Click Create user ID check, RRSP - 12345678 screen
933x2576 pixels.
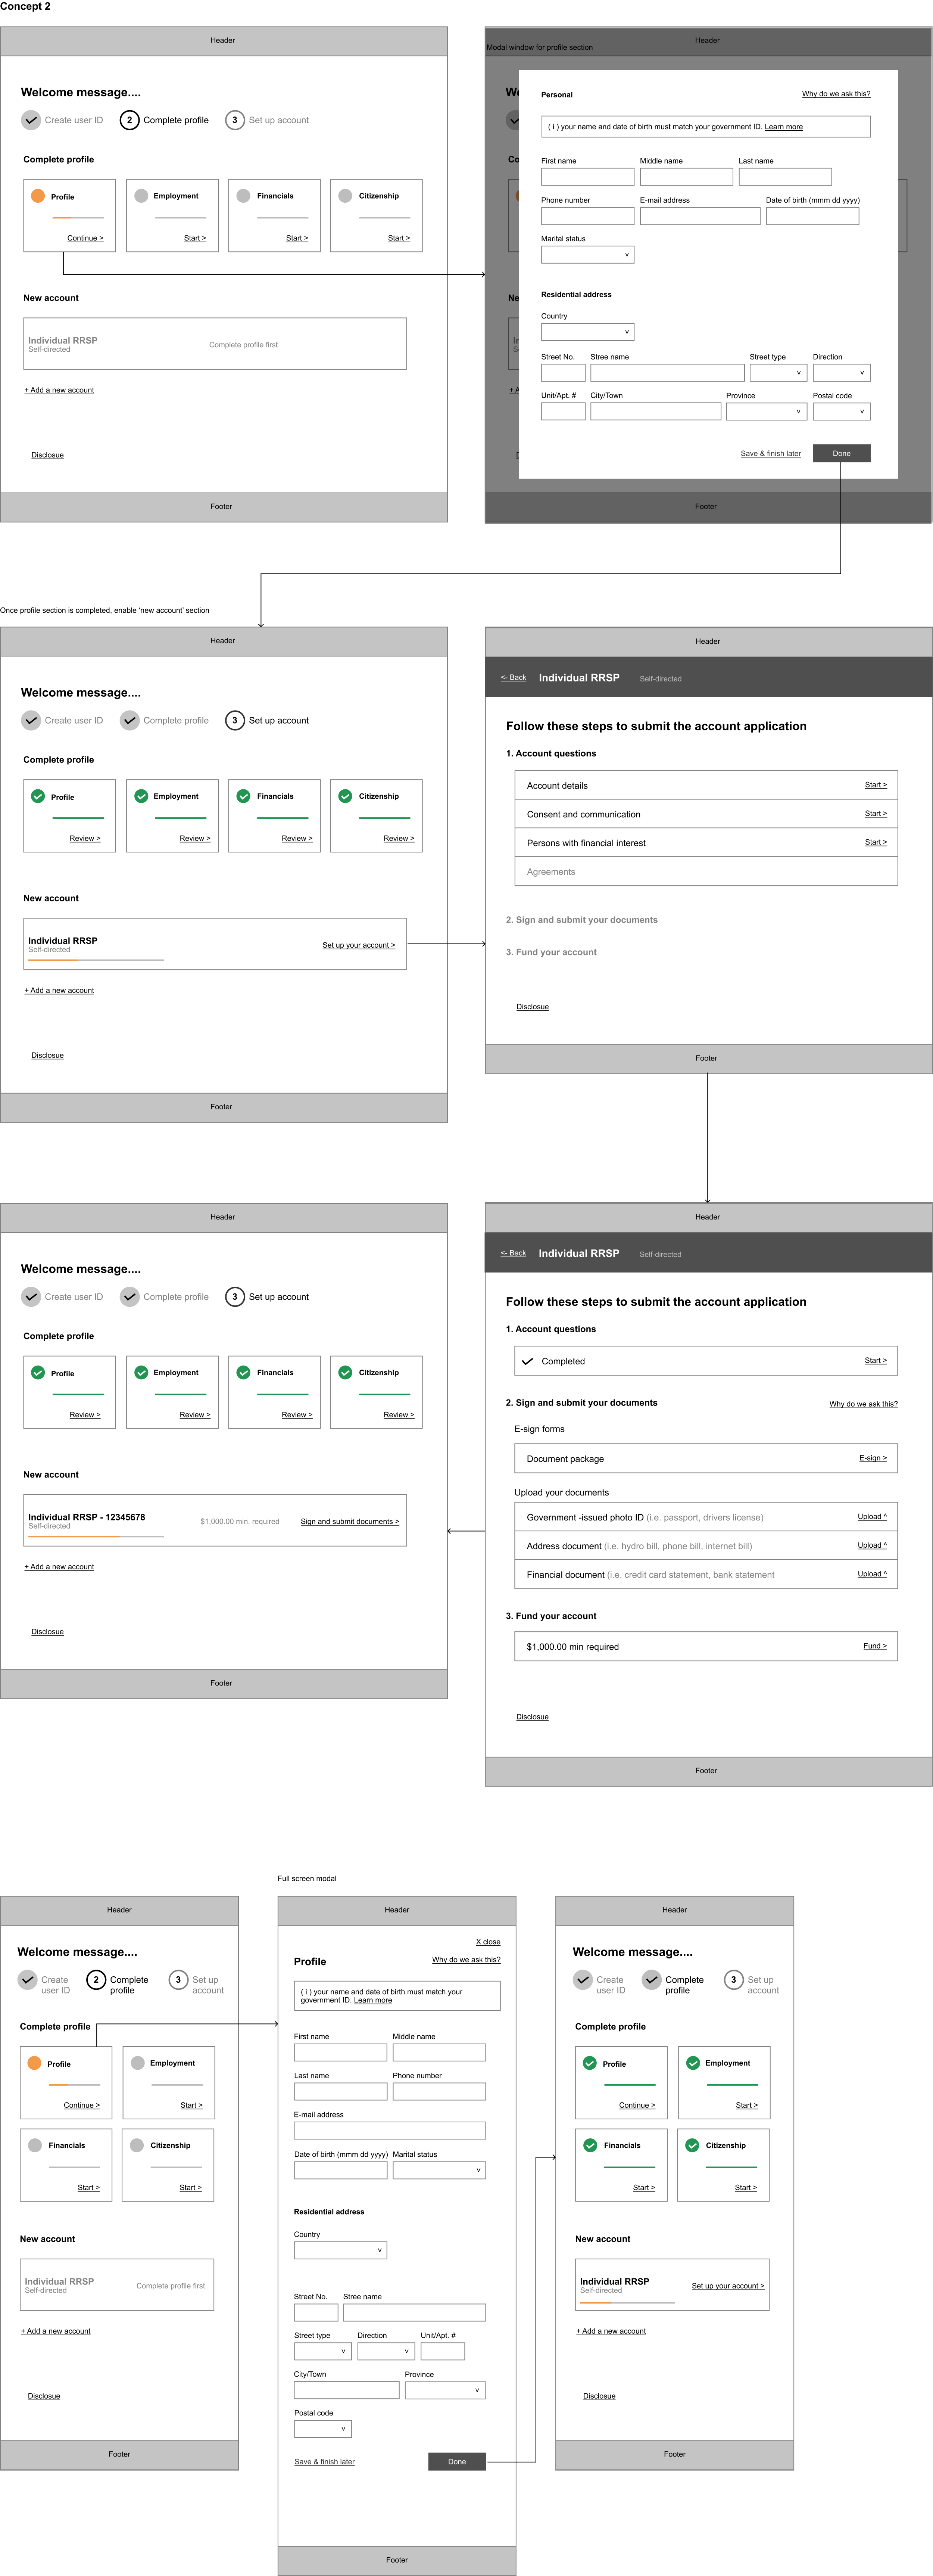pos(31,1297)
